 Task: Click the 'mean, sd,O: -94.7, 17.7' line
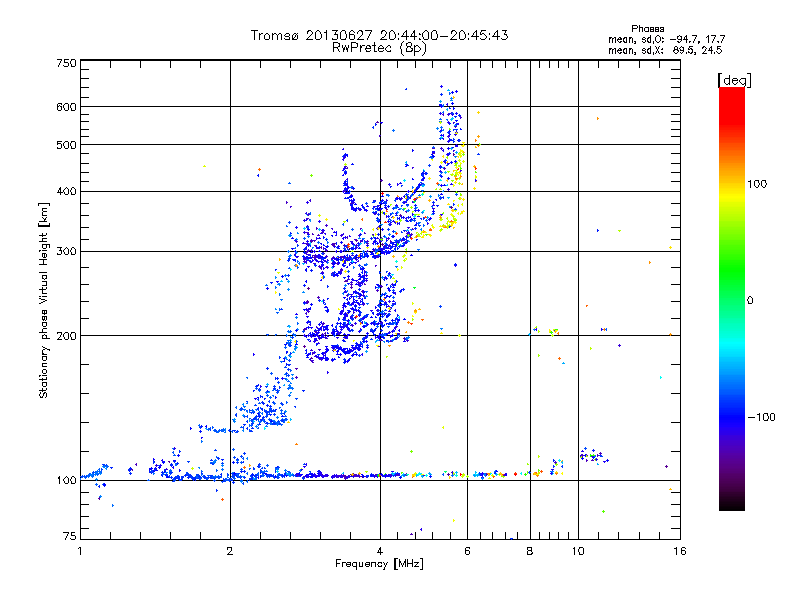(x=666, y=39)
